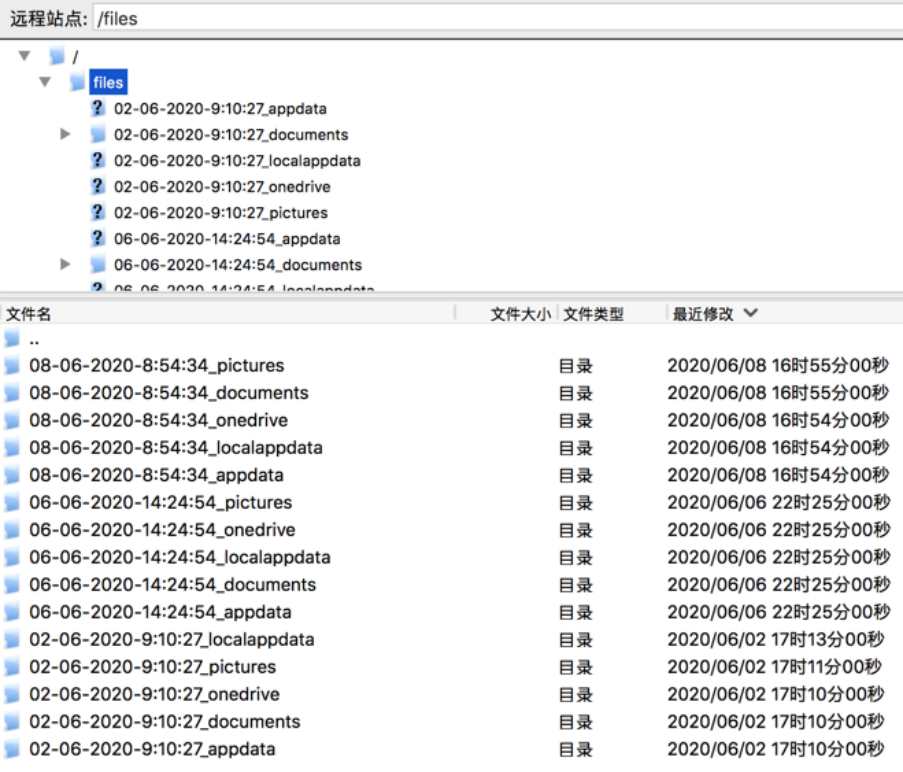Select 02-06-2020-9:10:27_pictures in the tree

(220, 212)
